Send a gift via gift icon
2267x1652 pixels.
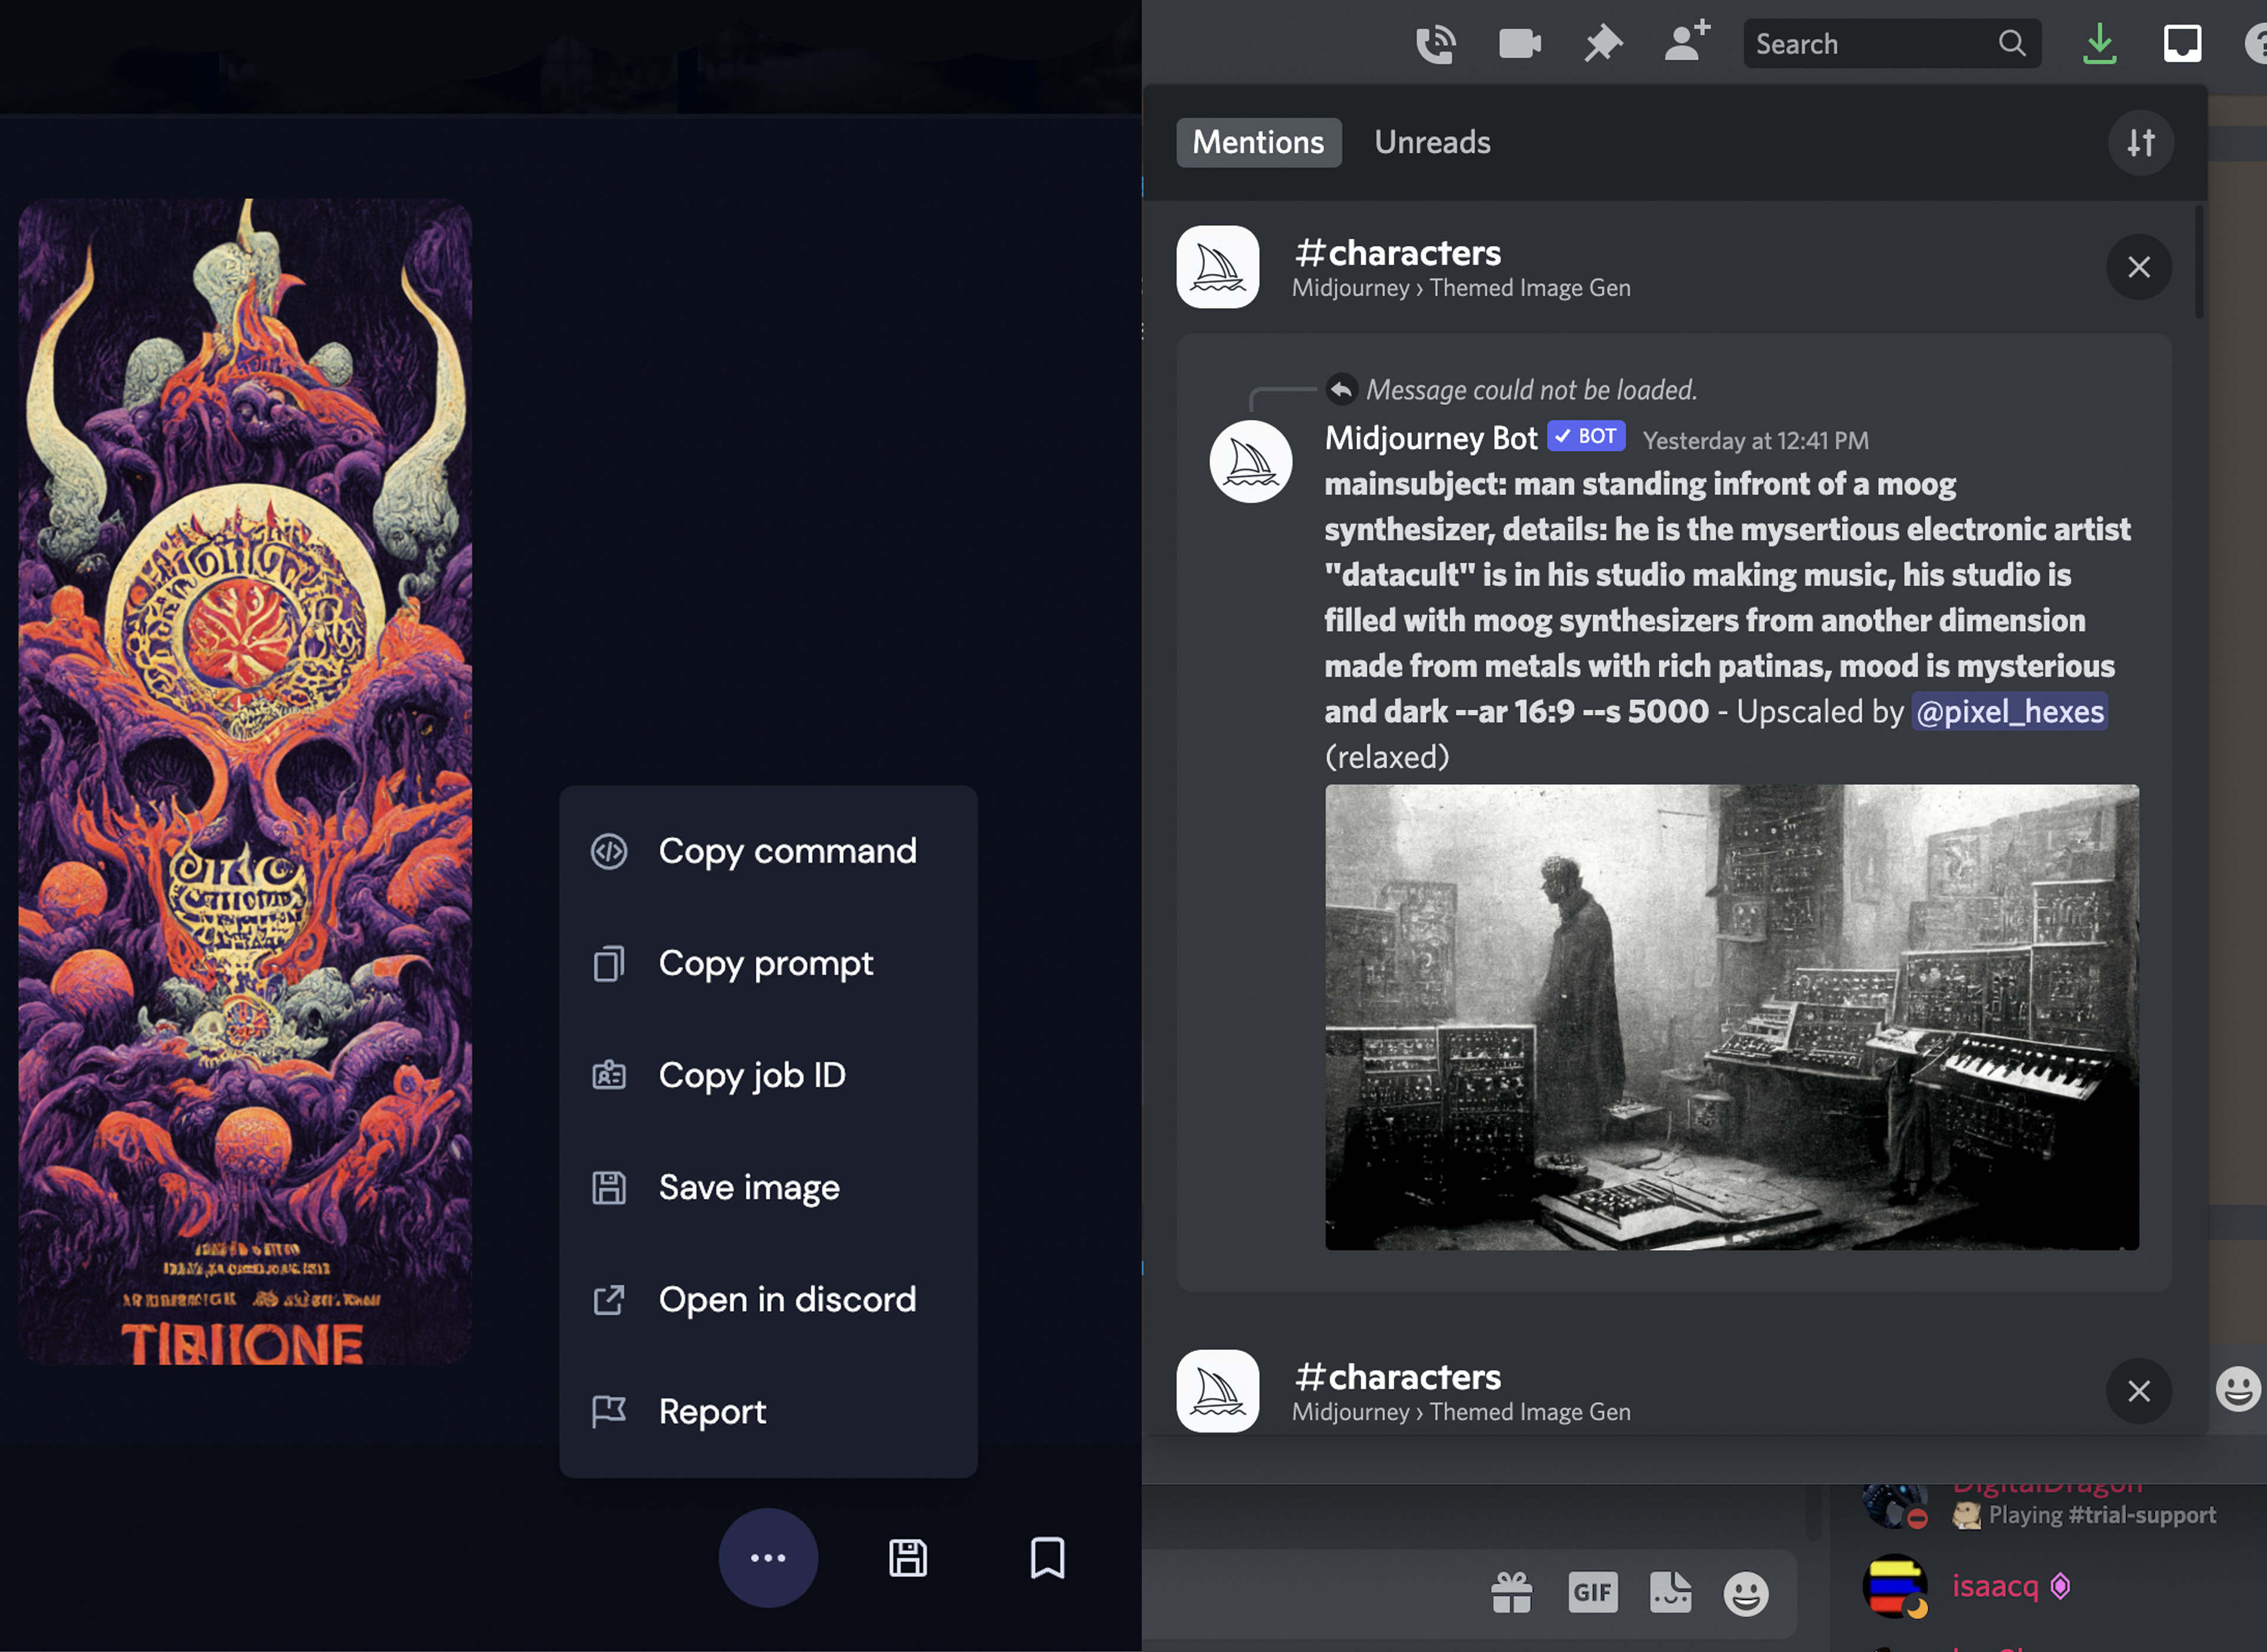coord(1511,1592)
